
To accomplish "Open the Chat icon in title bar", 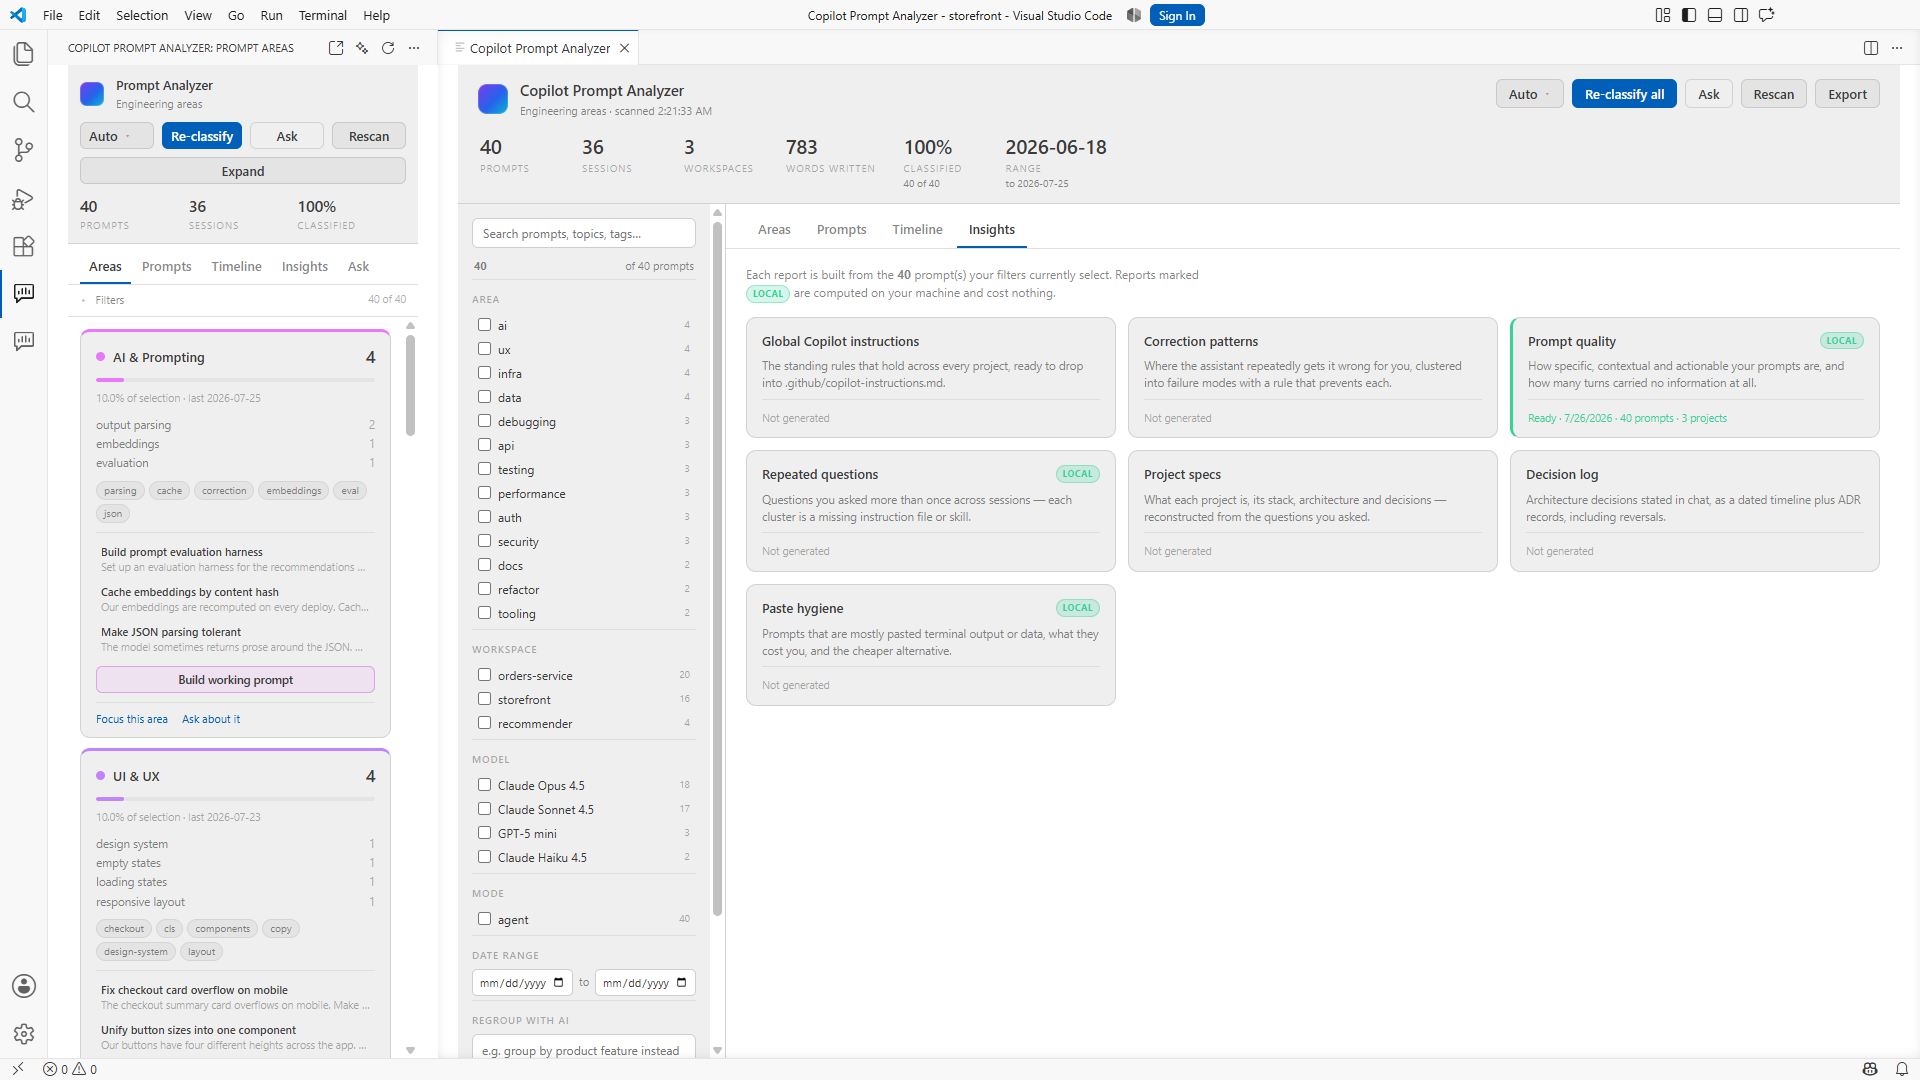I will [x=1767, y=15].
